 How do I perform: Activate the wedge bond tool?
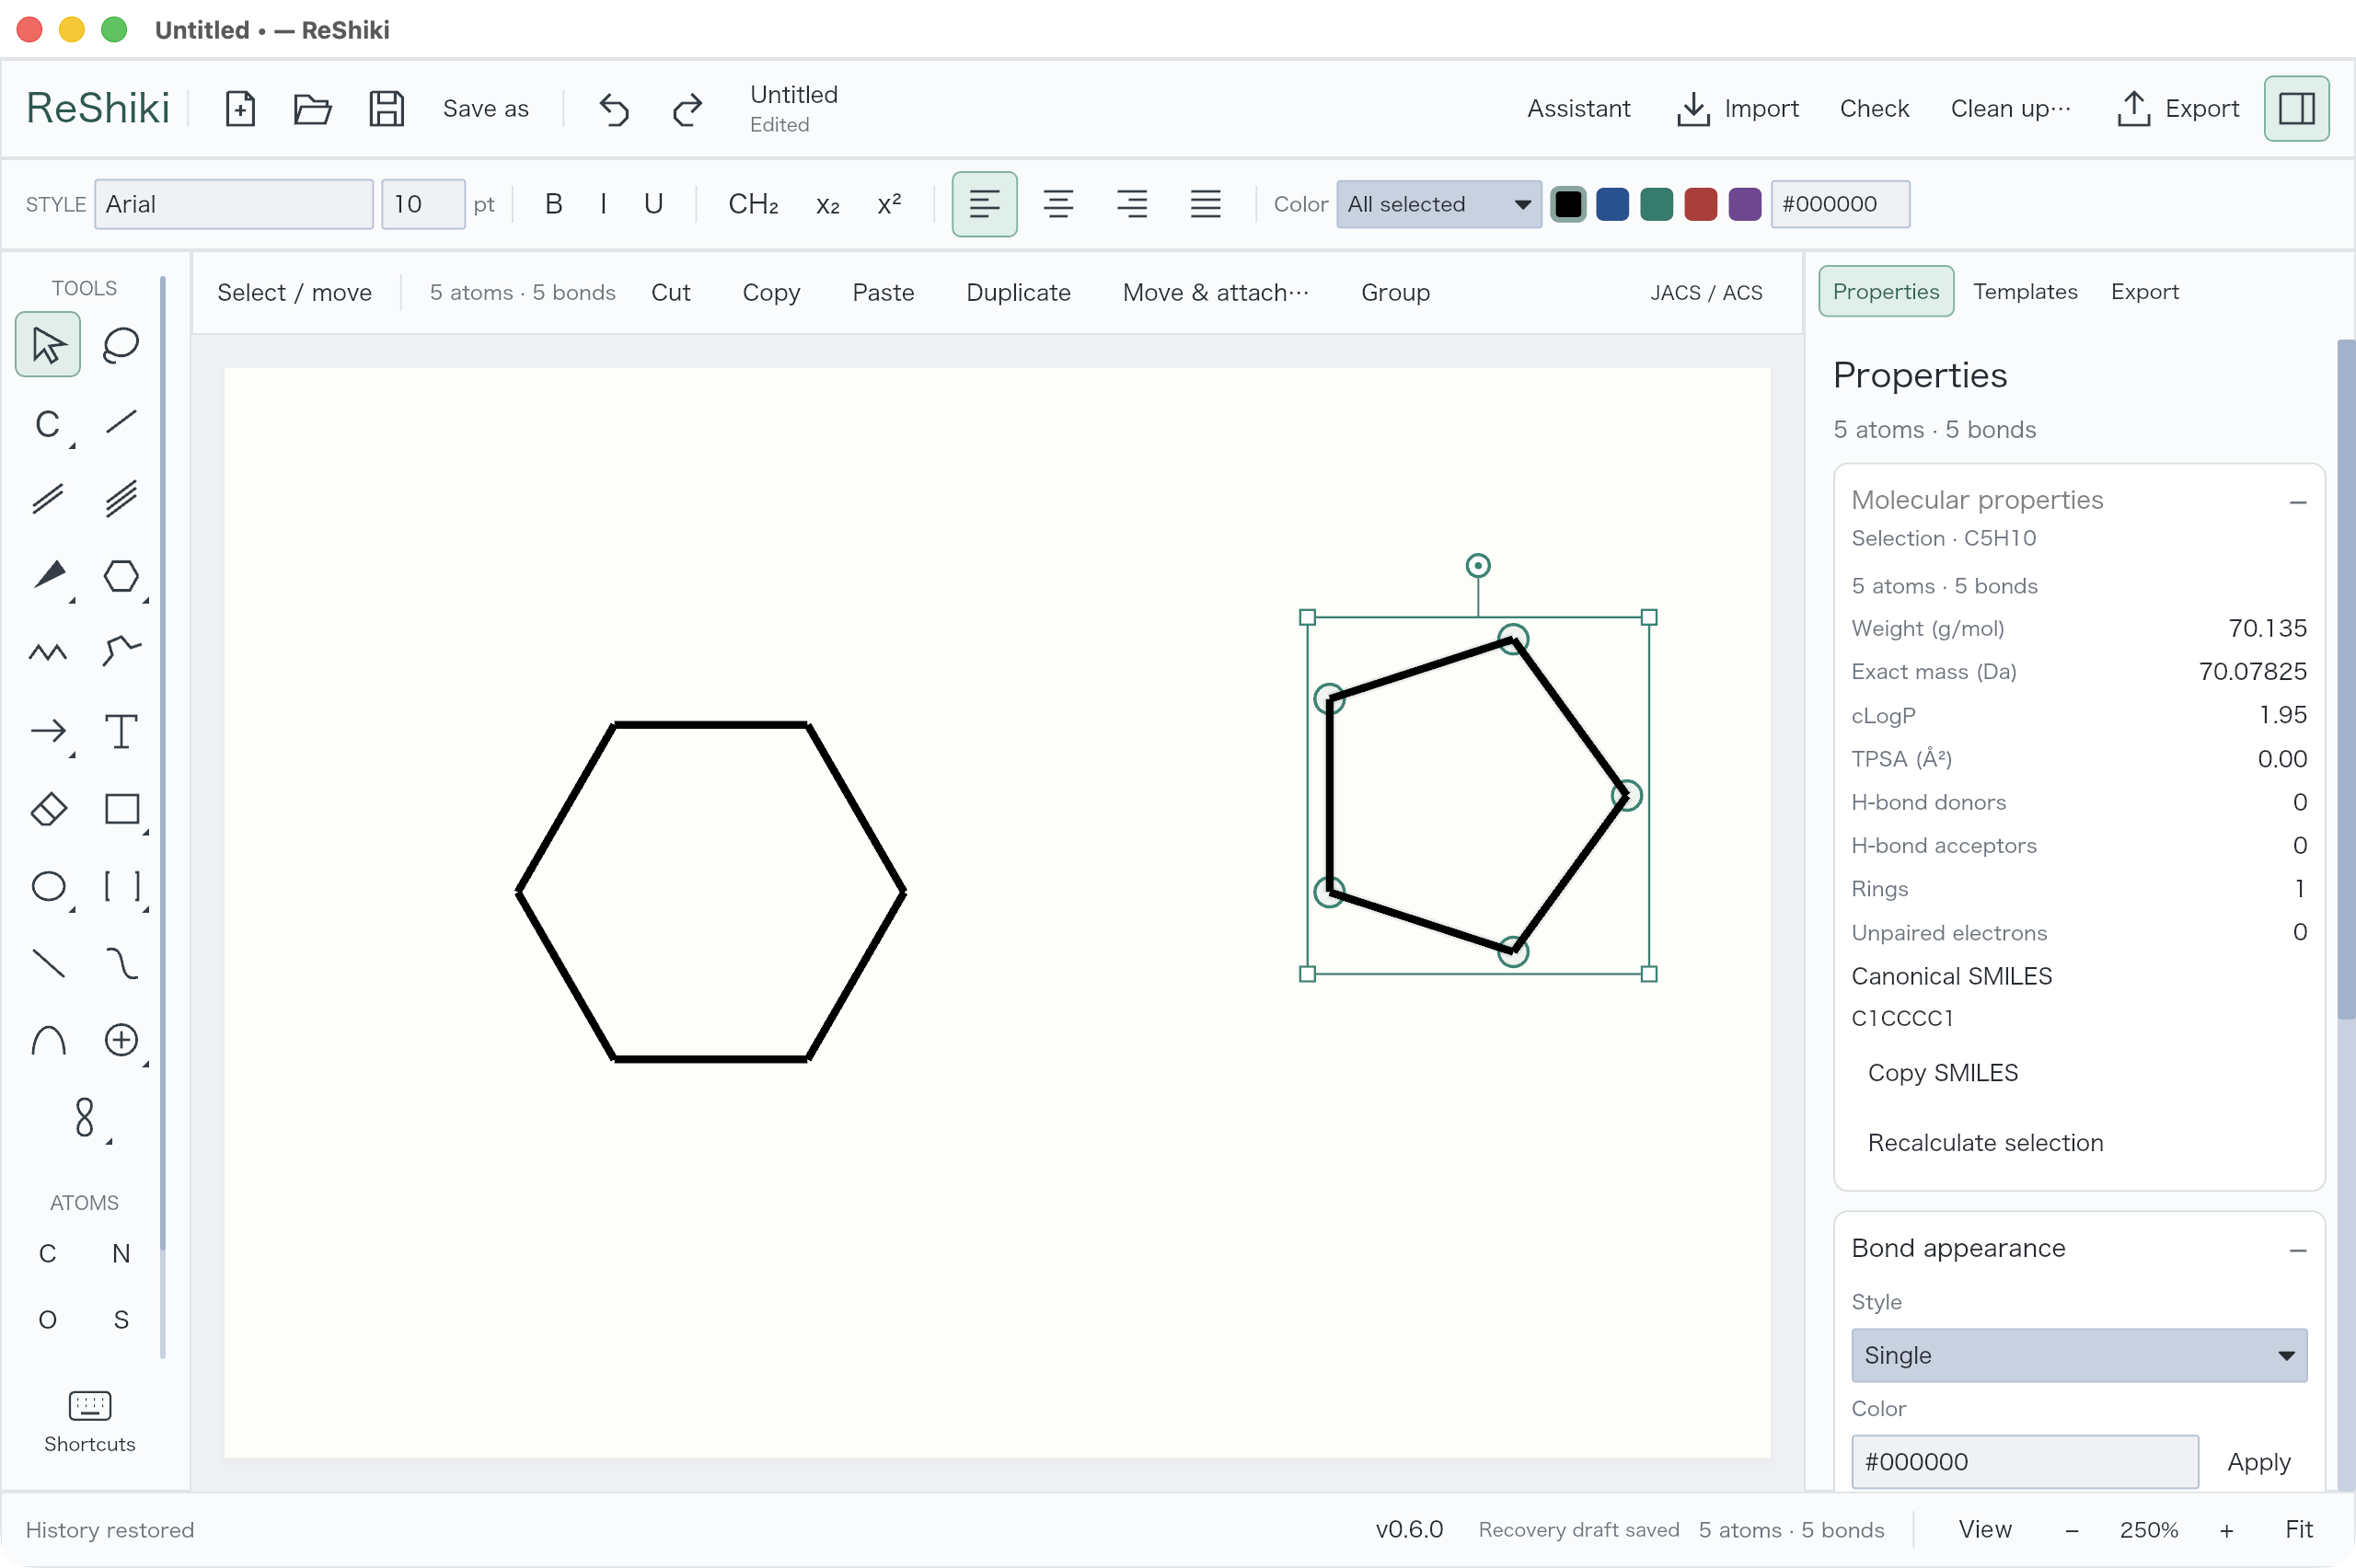pyautogui.click(x=47, y=576)
